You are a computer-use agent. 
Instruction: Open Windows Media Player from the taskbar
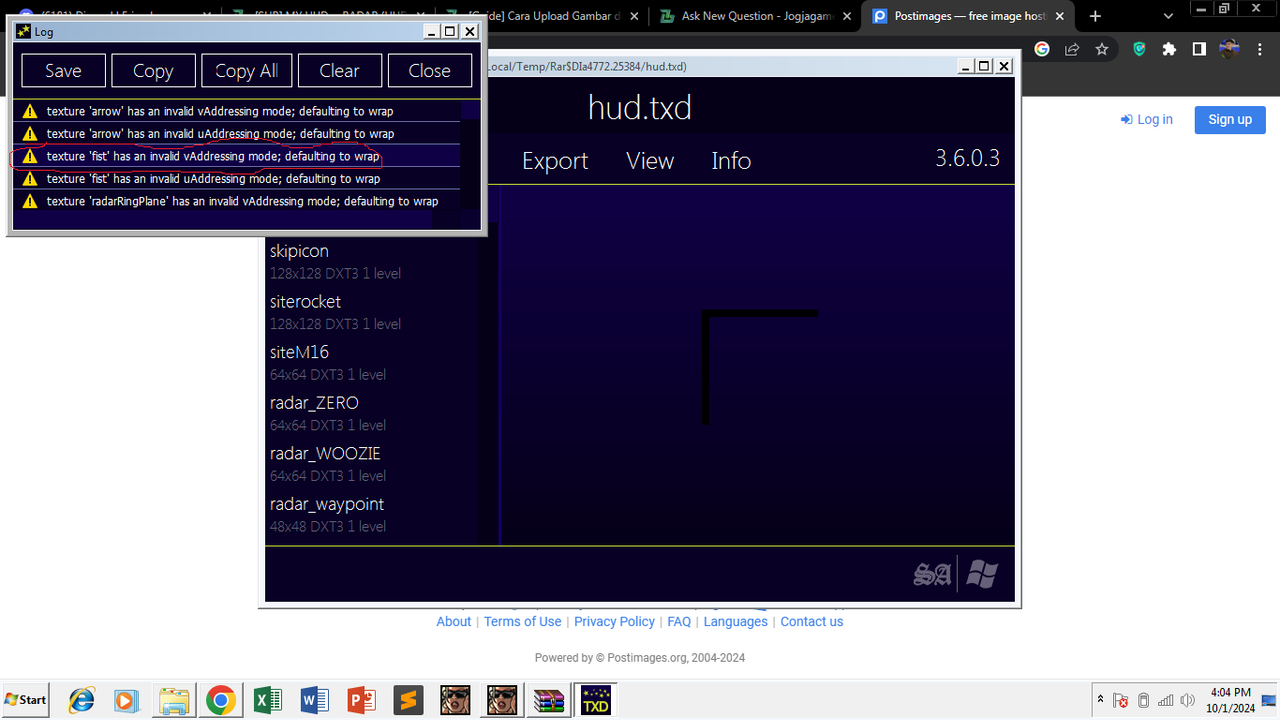[x=127, y=699]
